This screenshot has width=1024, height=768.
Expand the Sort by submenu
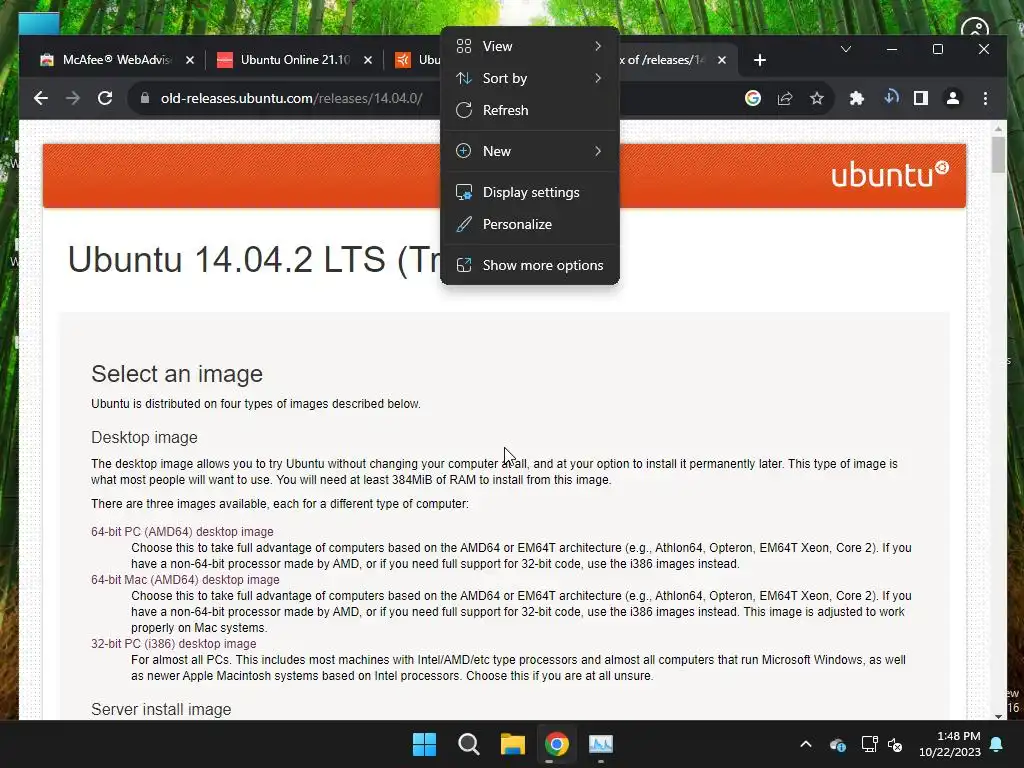(x=530, y=78)
